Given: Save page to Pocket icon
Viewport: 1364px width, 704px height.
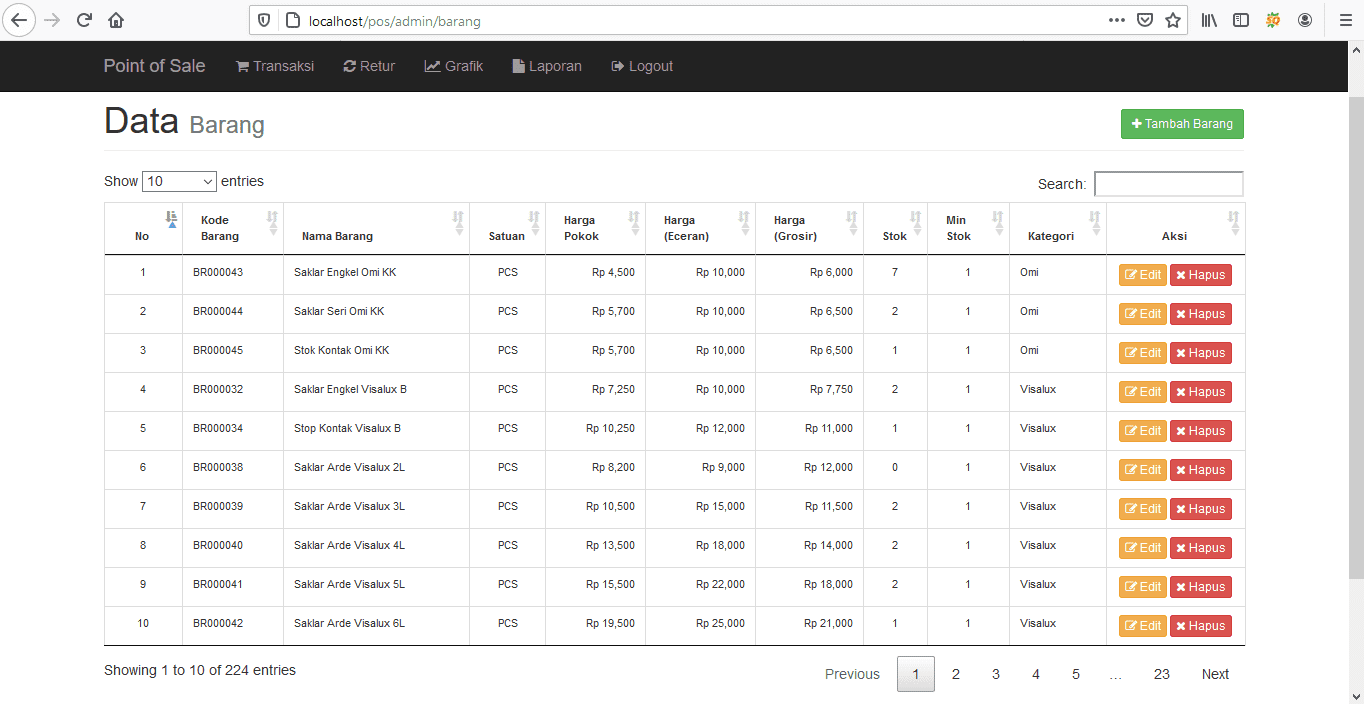Looking at the screenshot, I should coord(1145,20).
